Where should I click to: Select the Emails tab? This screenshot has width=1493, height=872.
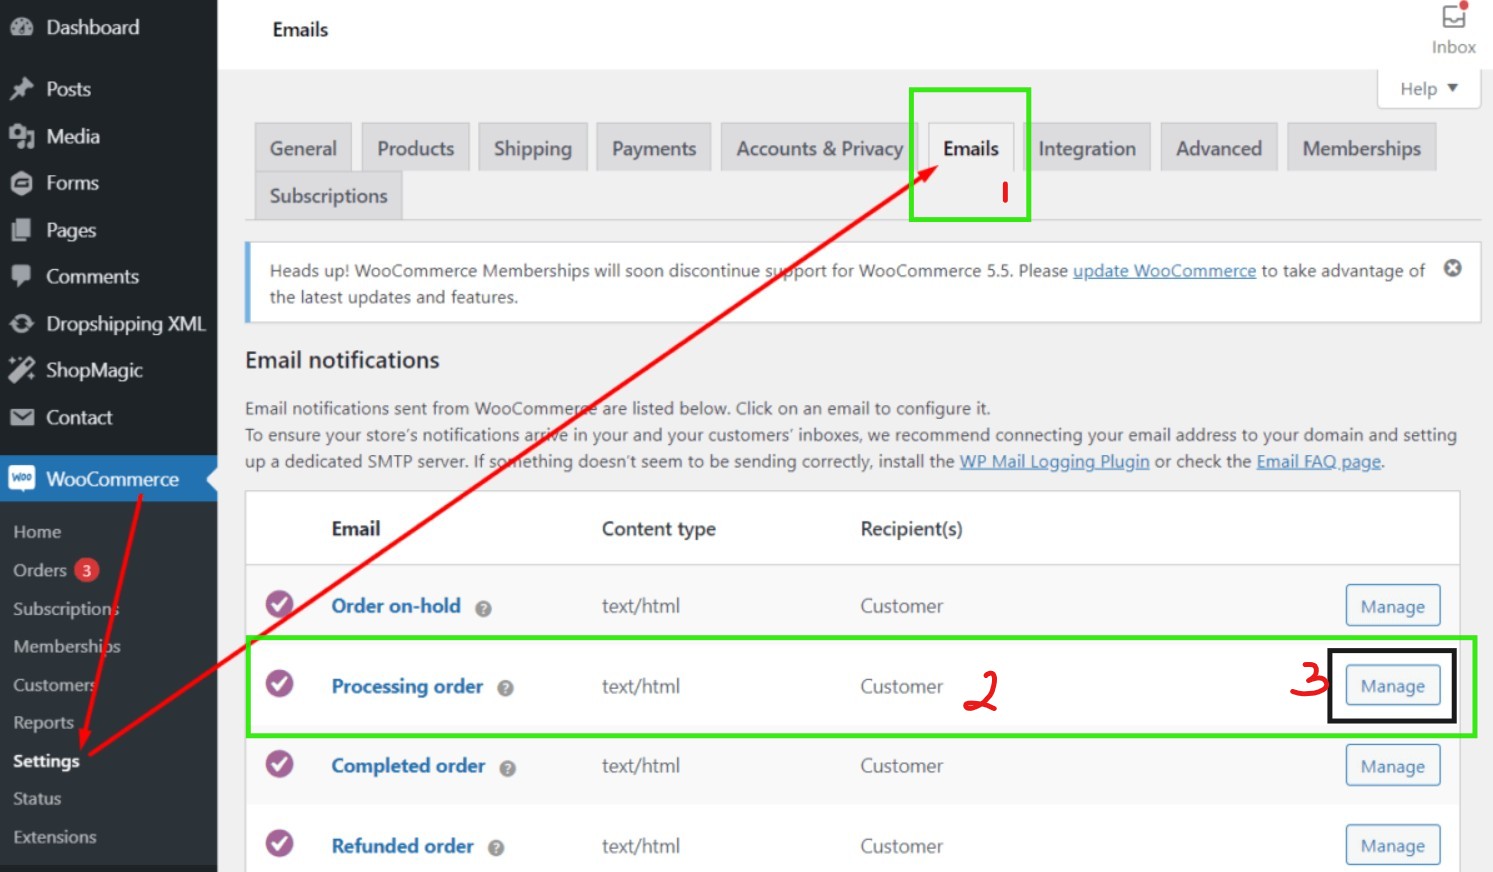(x=971, y=148)
